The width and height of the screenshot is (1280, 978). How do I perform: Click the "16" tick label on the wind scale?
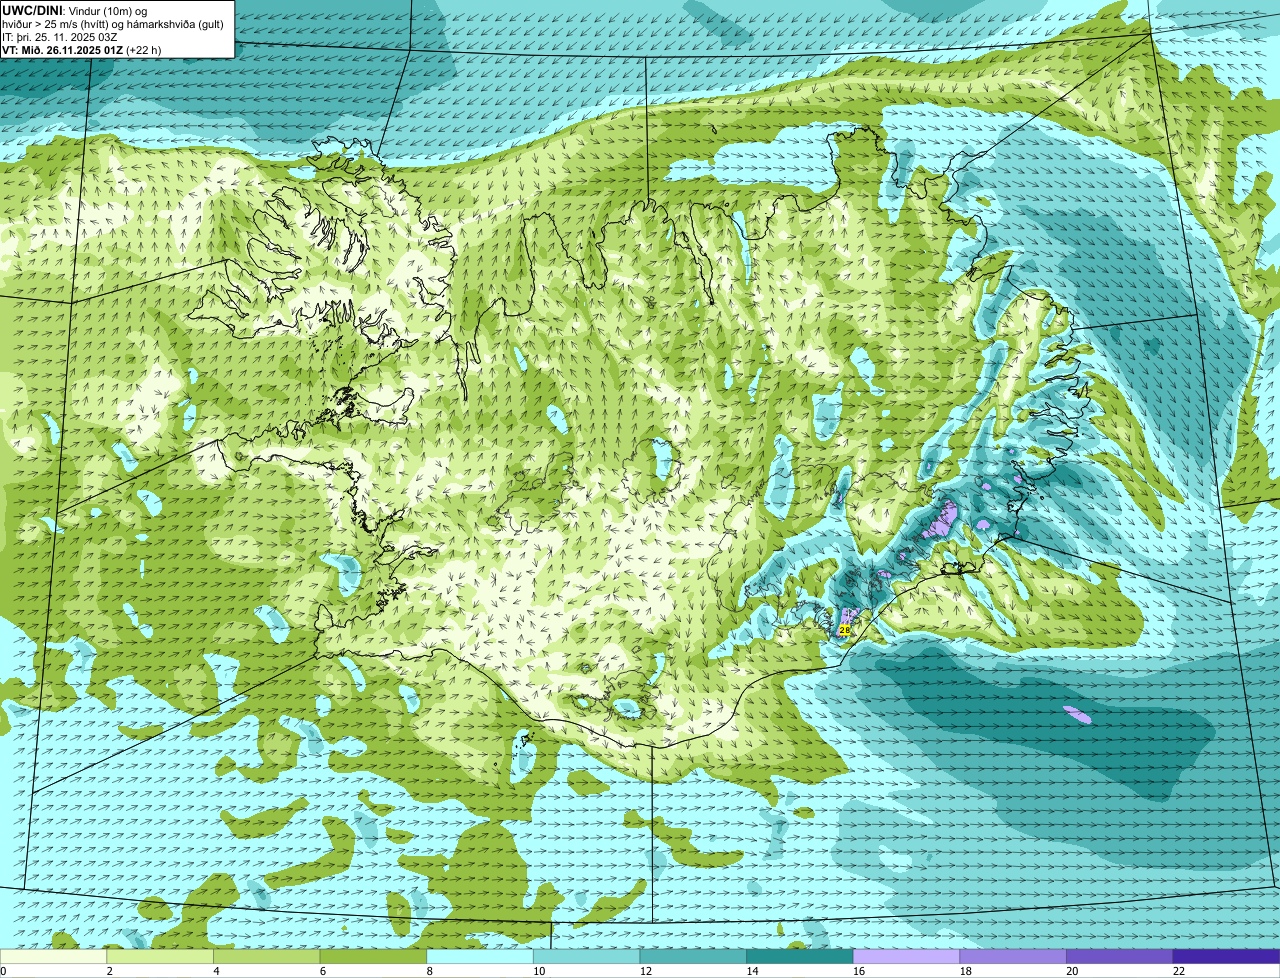coord(859,971)
